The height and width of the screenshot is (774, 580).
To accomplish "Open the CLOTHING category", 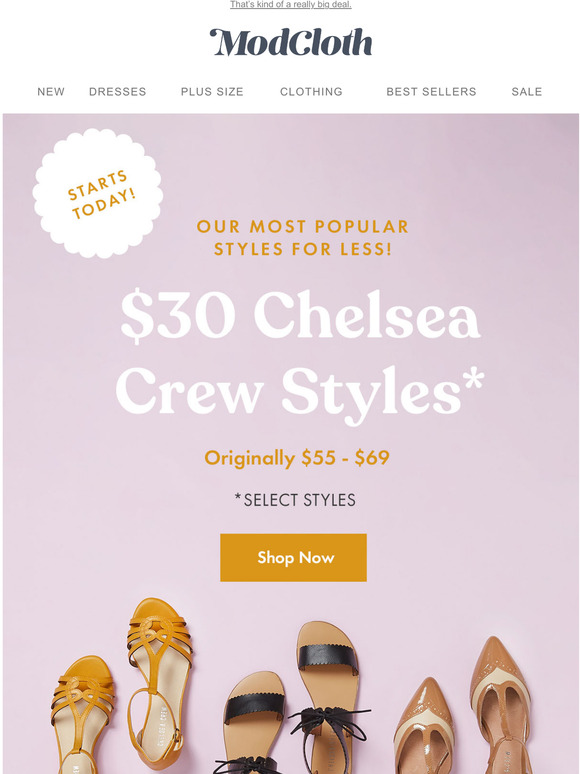I will [311, 92].
